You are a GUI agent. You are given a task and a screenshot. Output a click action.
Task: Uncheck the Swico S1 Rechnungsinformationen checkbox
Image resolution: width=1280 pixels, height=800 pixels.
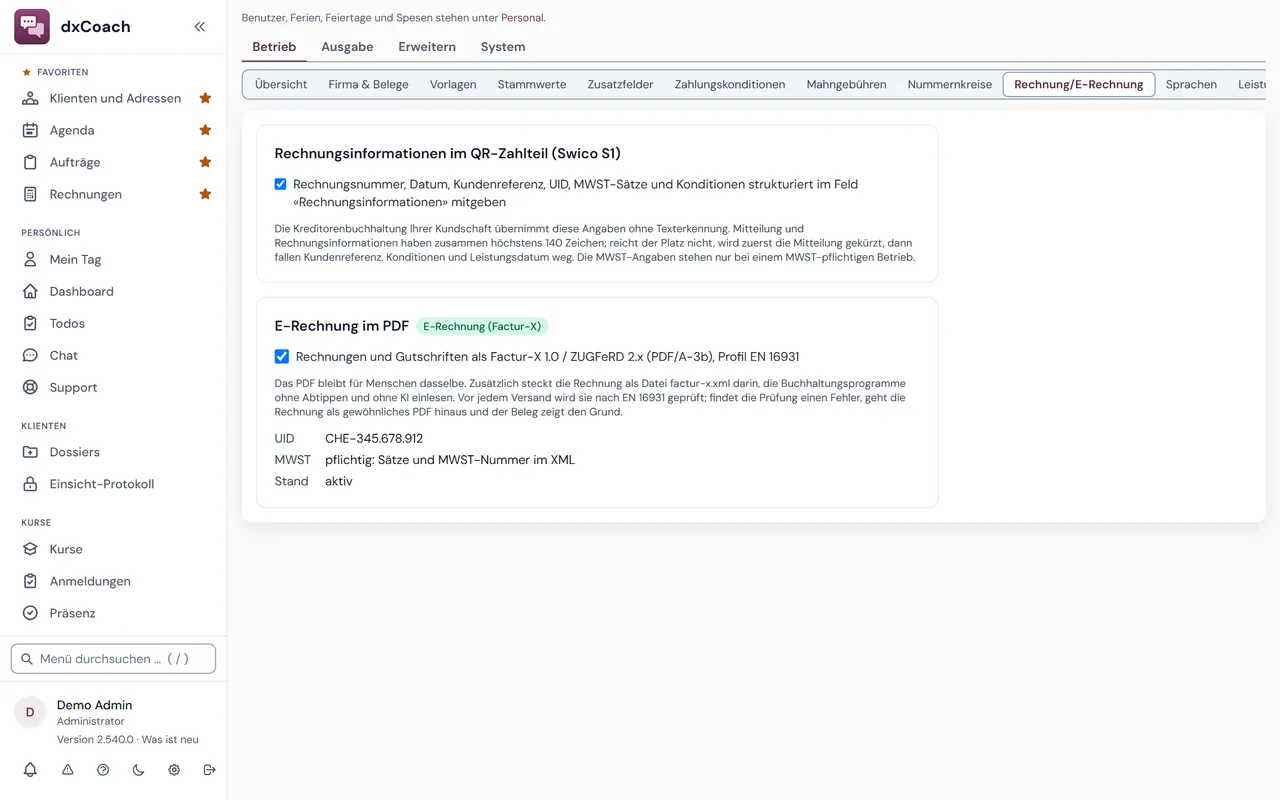[281, 184]
